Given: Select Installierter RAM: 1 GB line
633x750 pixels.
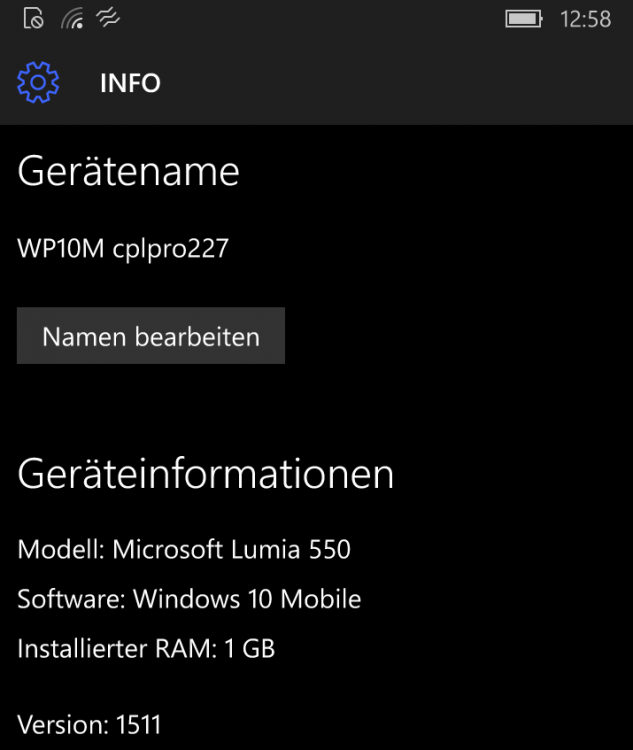Looking at the screenshot, I should click(x=146, y=649).
